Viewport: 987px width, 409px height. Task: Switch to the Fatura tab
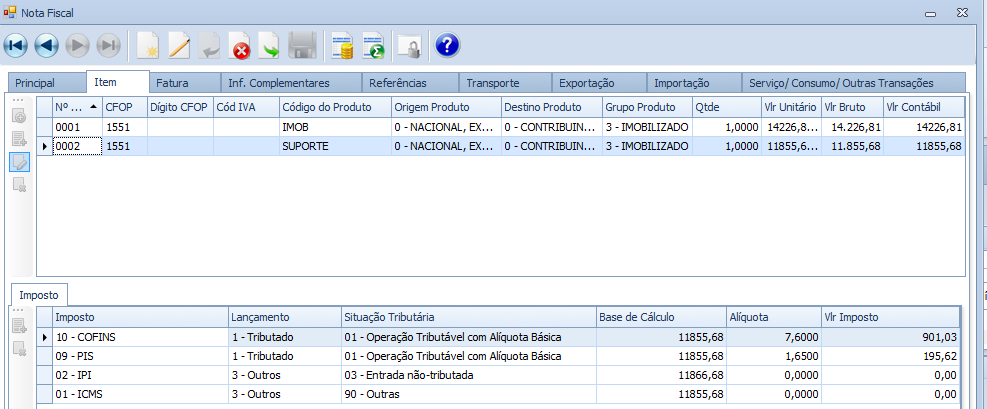[173, 83]
